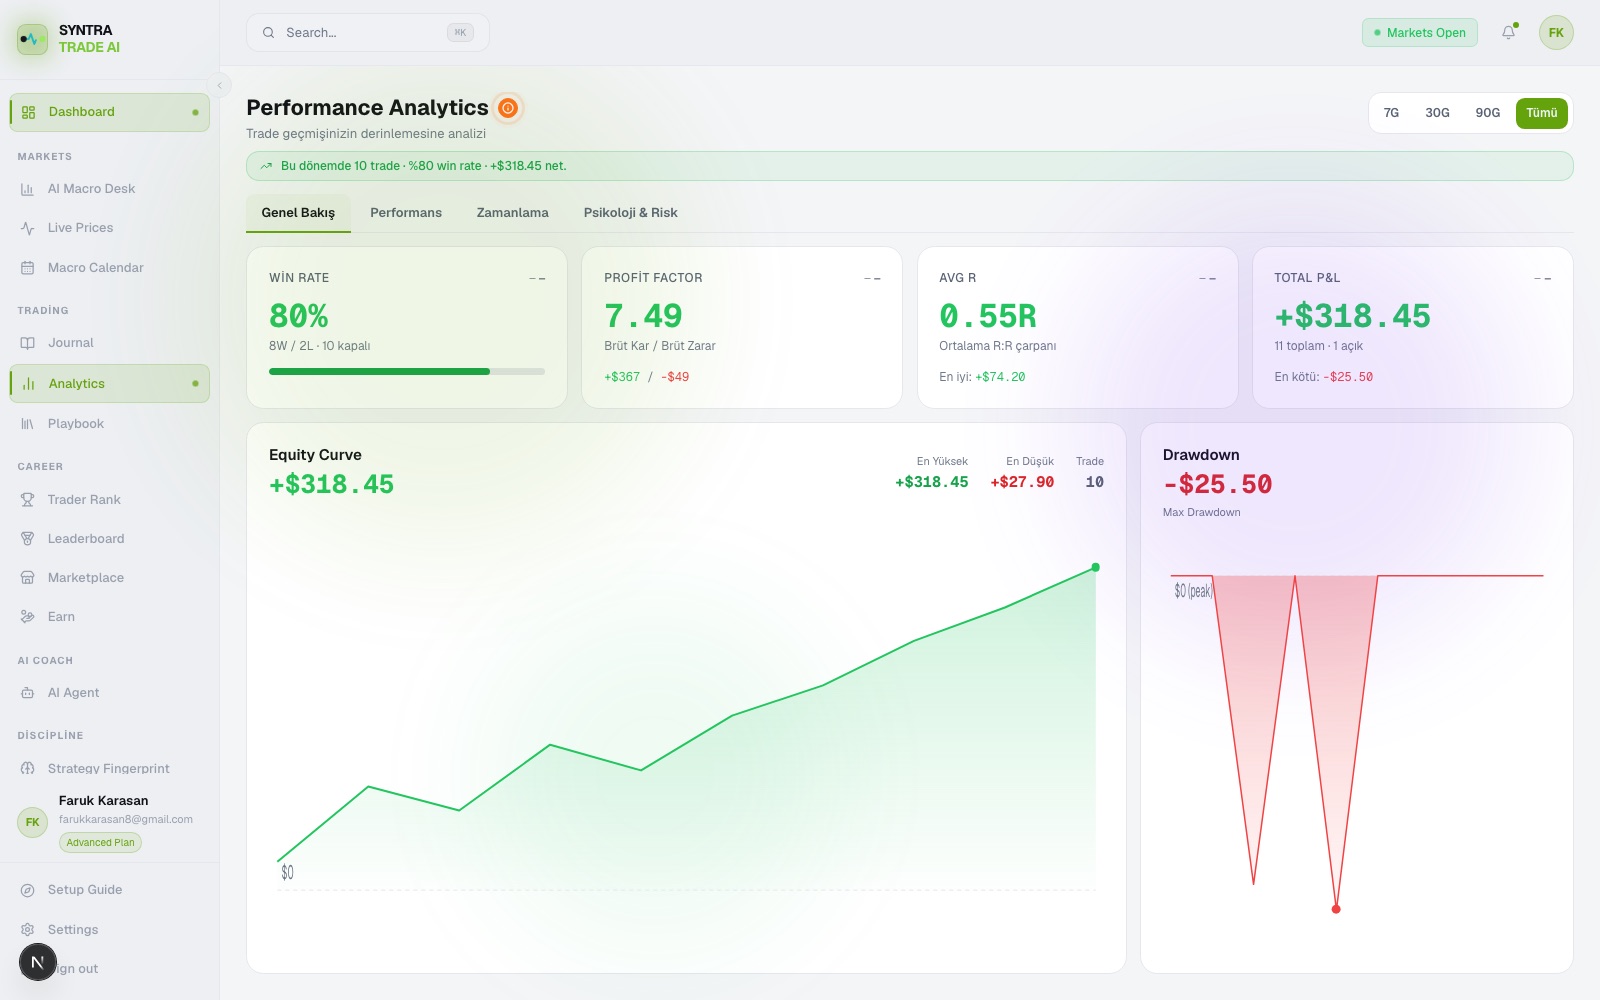Open notifications bell icon
This screenshot has width=1600, height=1000.
point(1508,33)
